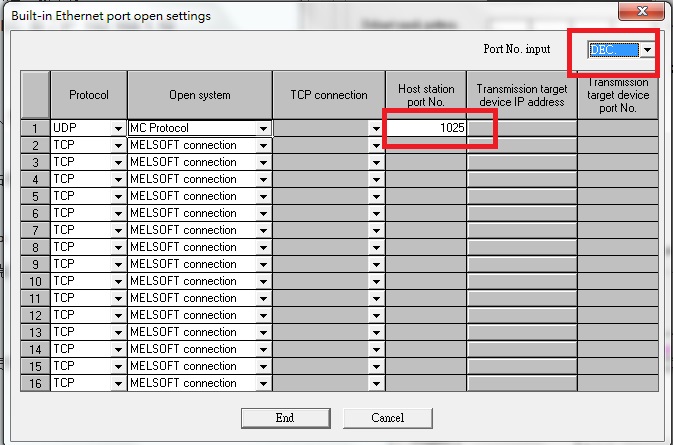Screen dimensions: 673x445
Task: Expand MC Protocol open system dropdown
Action: tap(263, 129)
